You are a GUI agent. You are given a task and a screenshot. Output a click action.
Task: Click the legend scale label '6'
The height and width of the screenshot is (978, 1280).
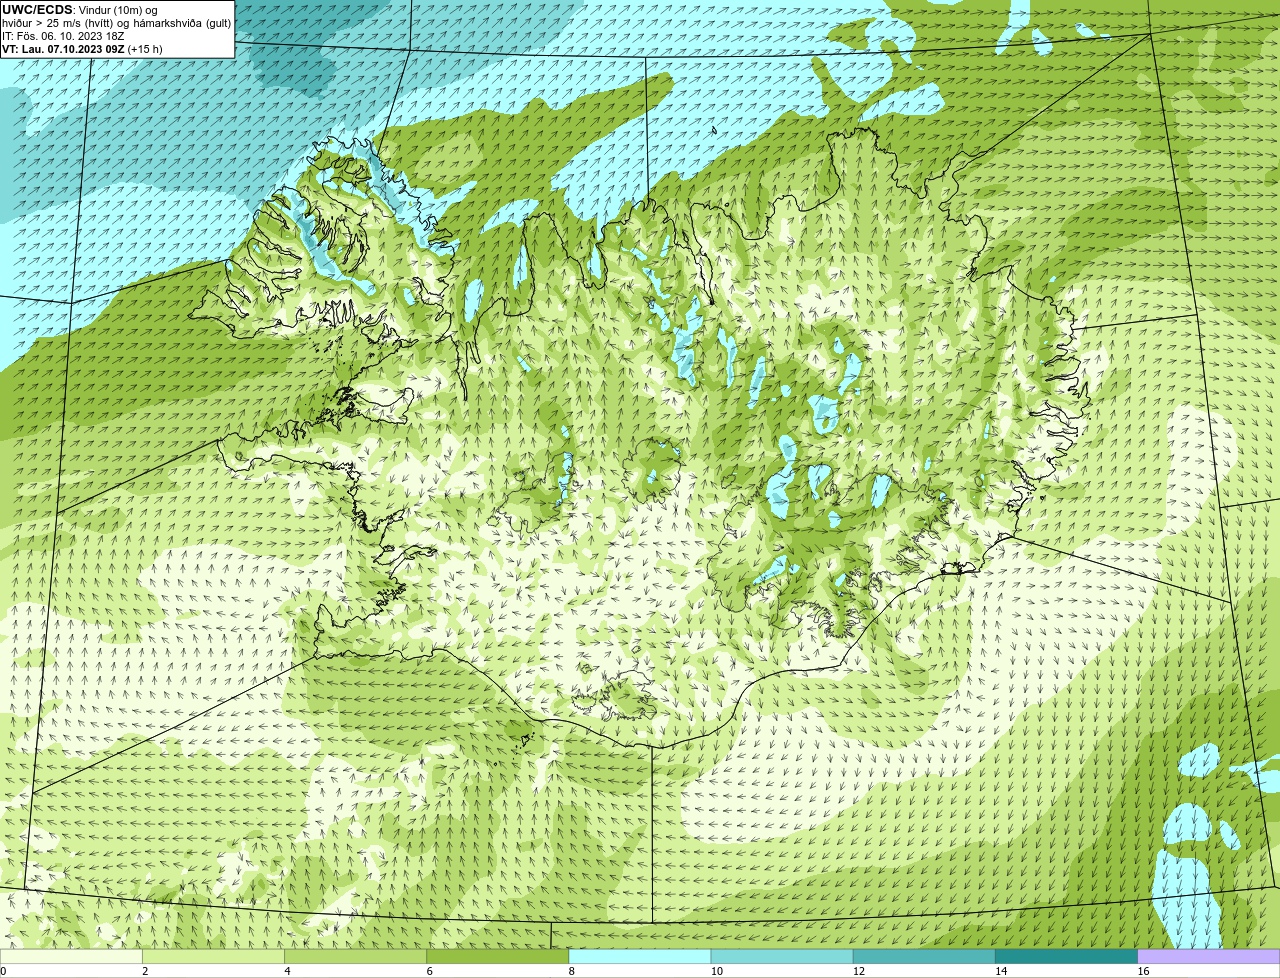pyautogui.click(x=429, y=971)
